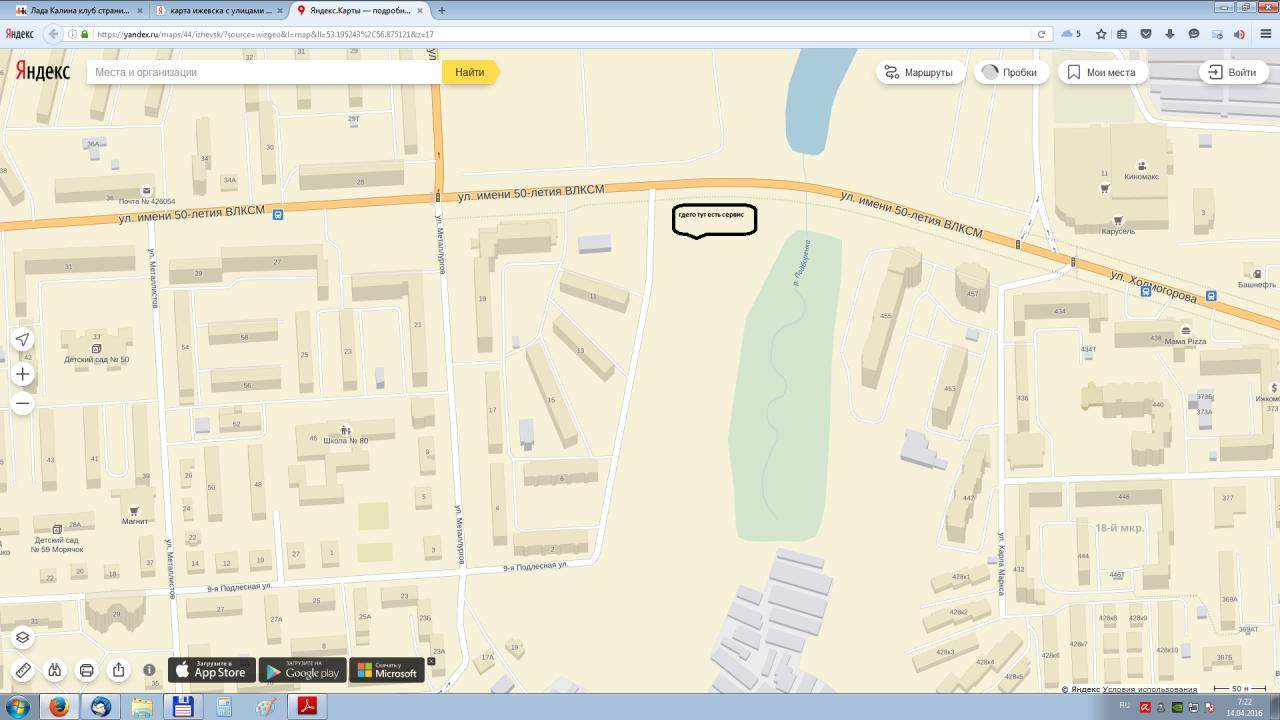Open the map layers selector

[x=23, y=638]
